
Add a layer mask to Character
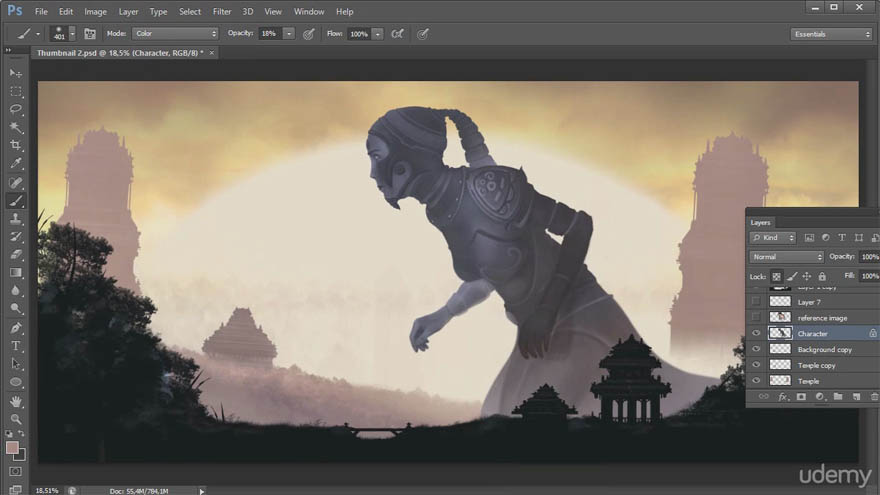pyautogui.click(x=801, y=397)
